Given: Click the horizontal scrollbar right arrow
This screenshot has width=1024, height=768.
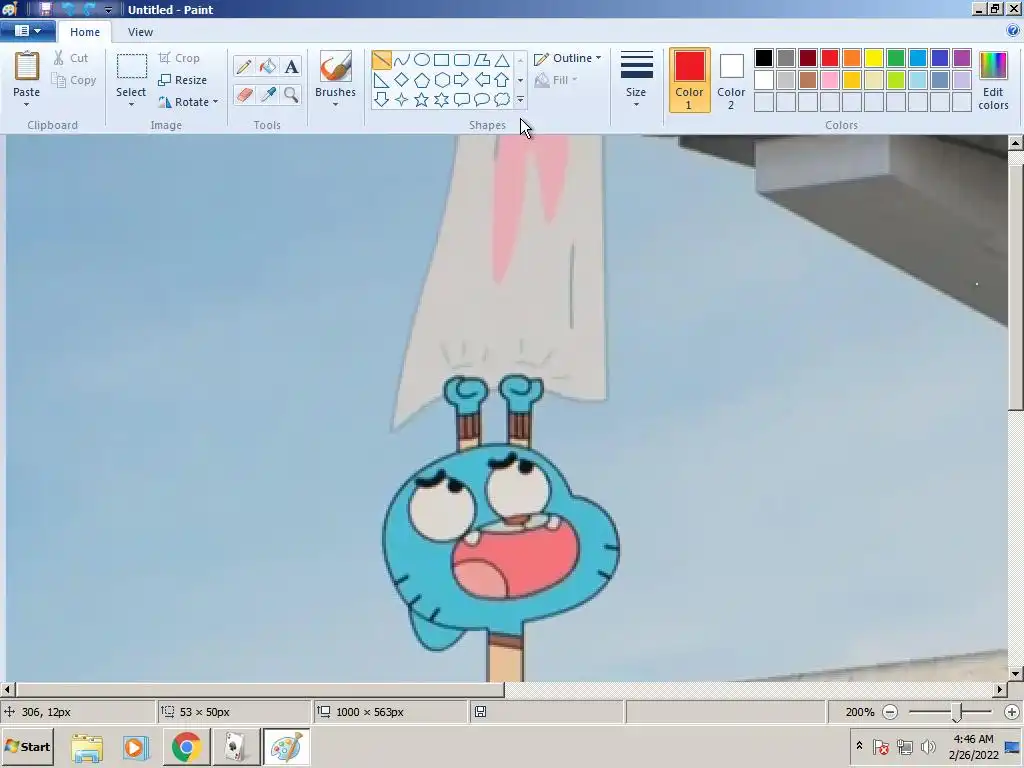Looking at the screenshot, I should (x=1000, y=689).
